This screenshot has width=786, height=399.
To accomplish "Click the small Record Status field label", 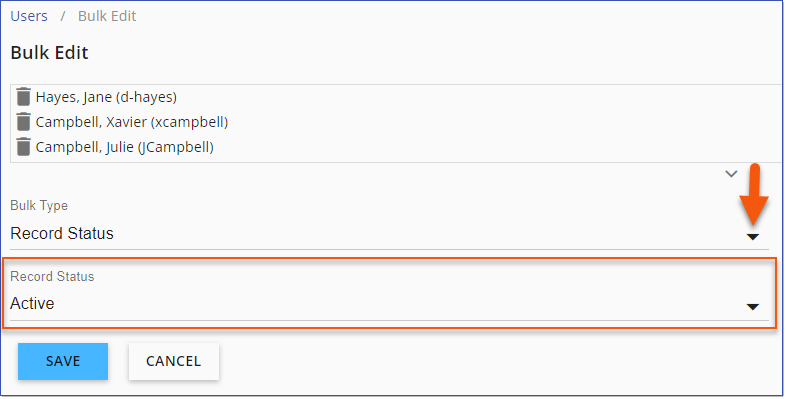I will 52,277.
